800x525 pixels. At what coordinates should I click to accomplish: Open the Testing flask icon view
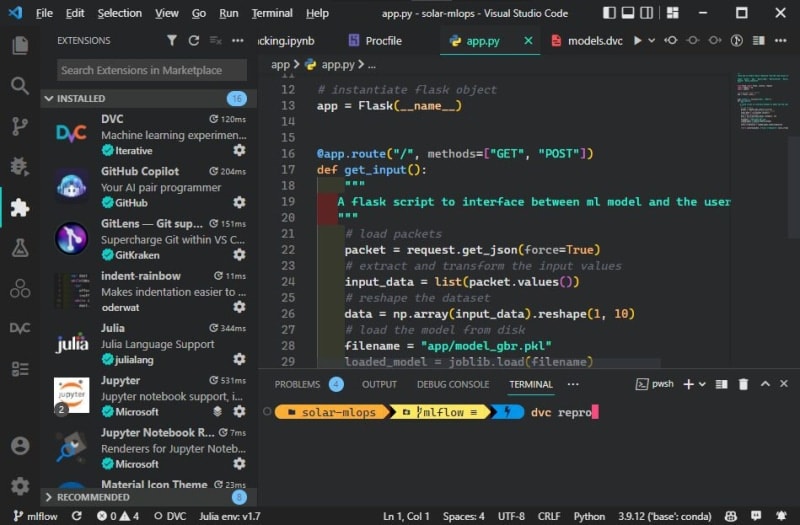tap(20, 248)
